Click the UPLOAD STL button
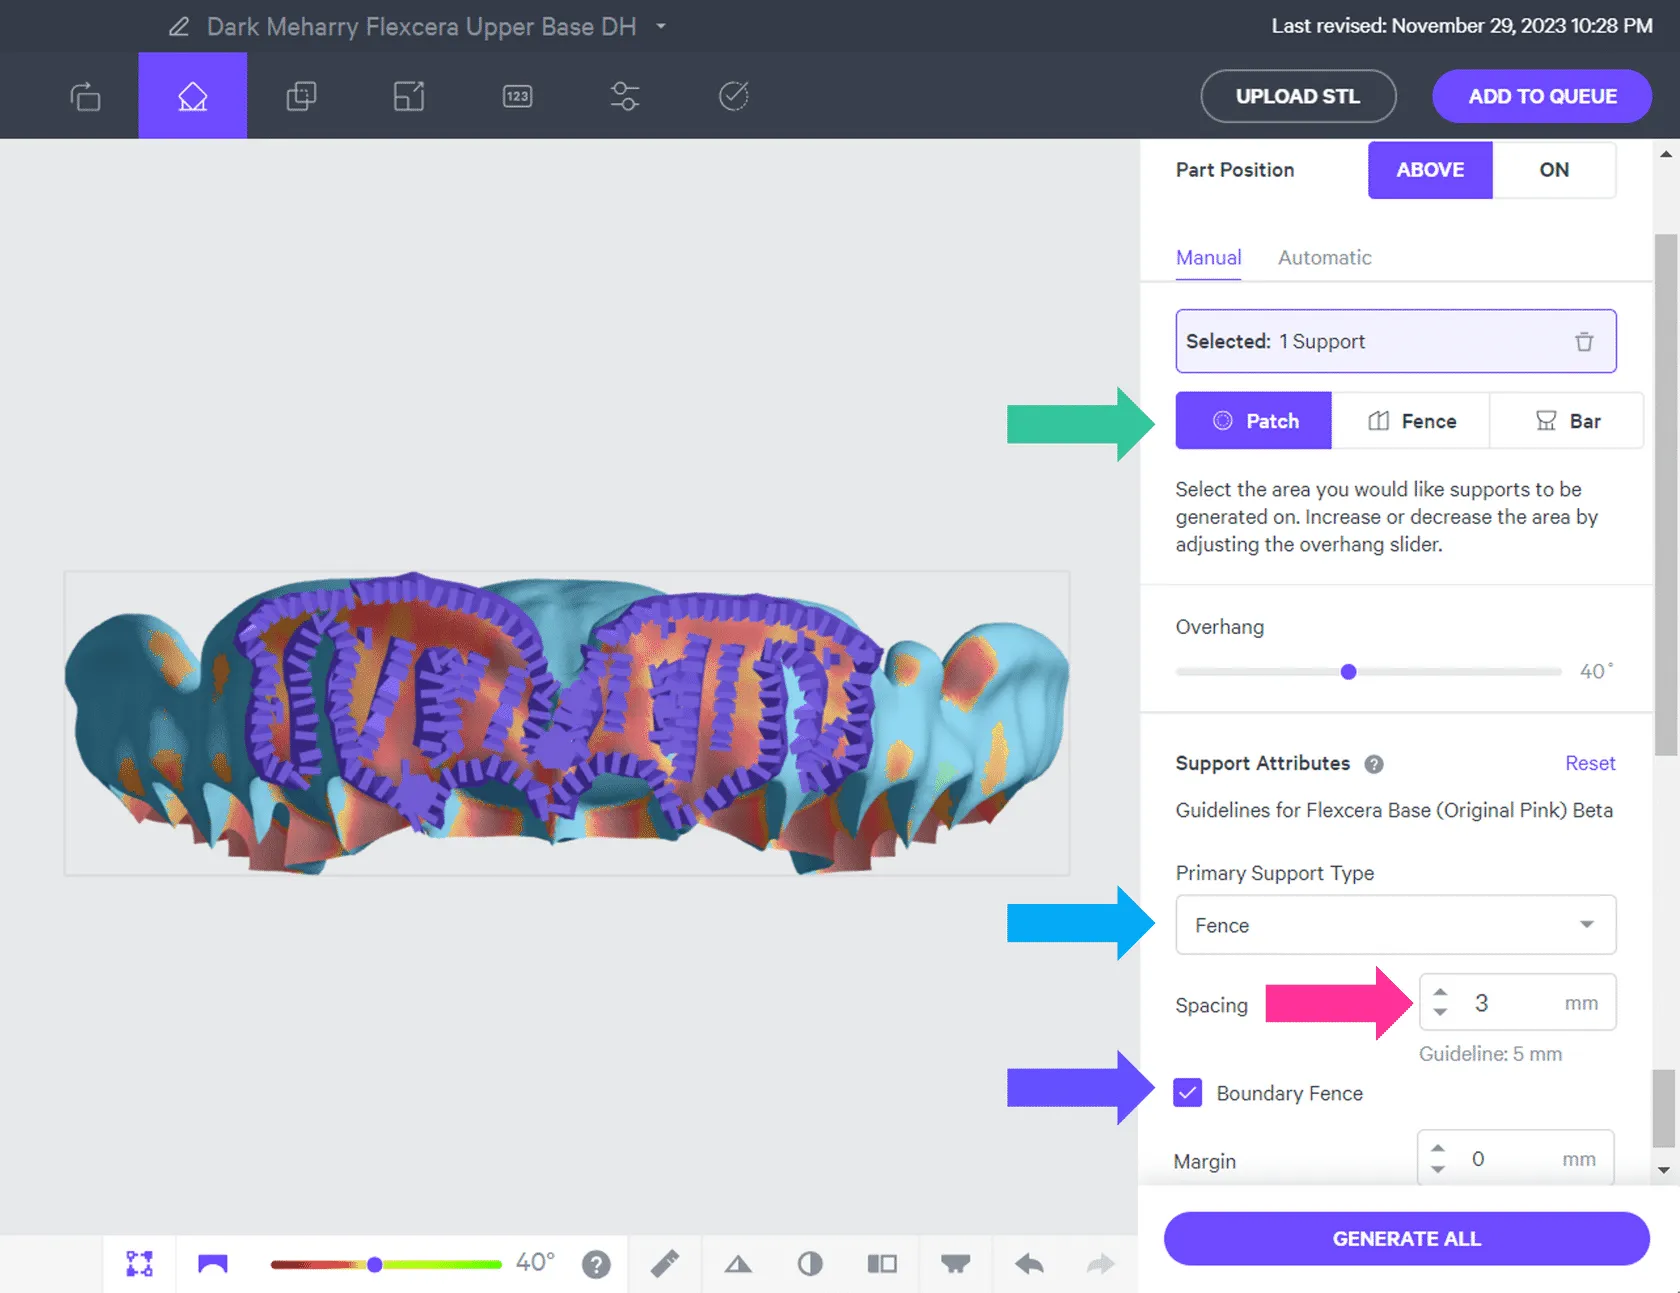 point(1298,97)
